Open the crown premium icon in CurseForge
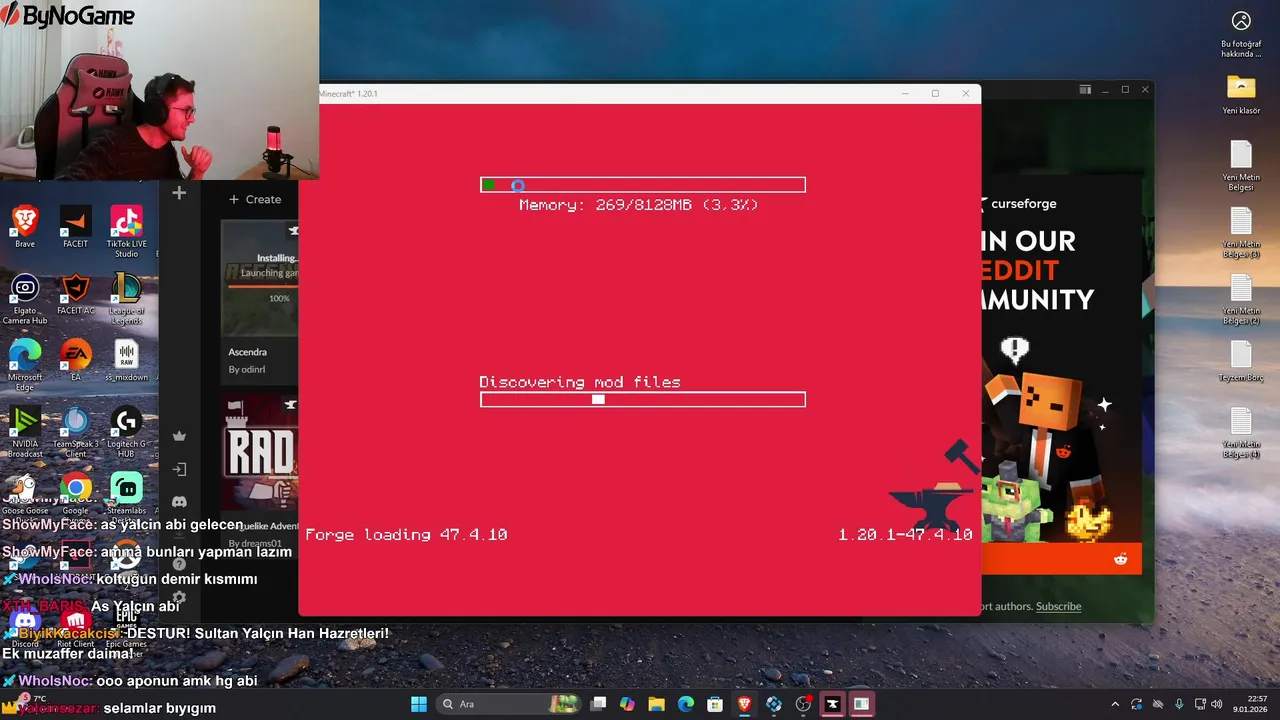1280x720 pixels. 179,436
